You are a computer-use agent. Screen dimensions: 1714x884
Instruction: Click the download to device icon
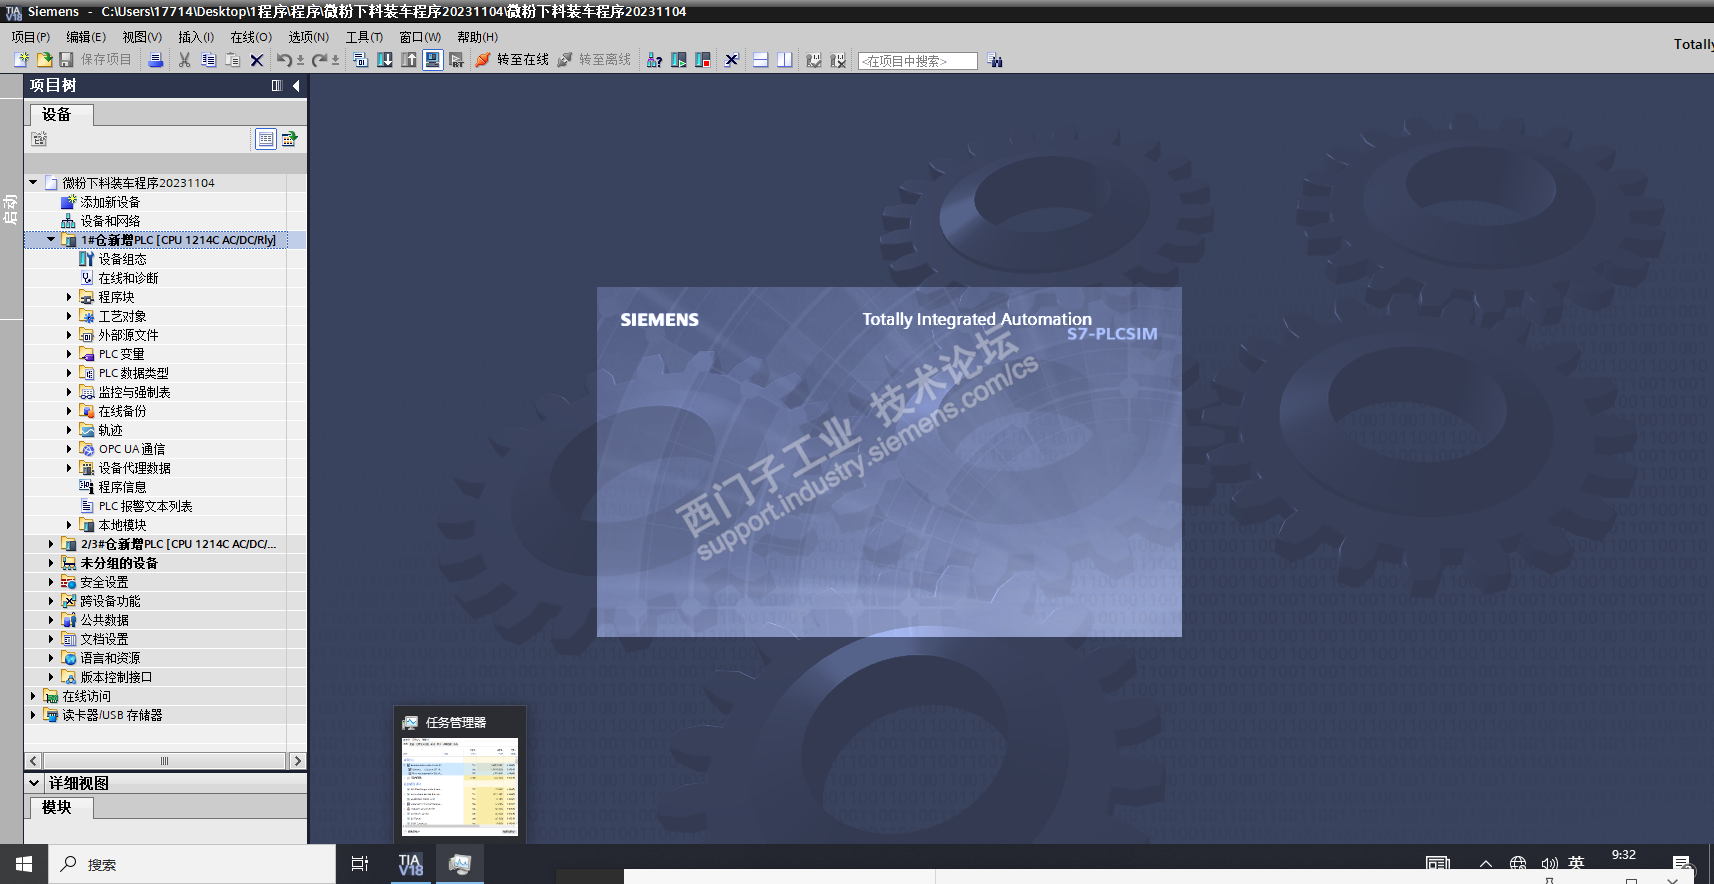(x=385, y=60)
